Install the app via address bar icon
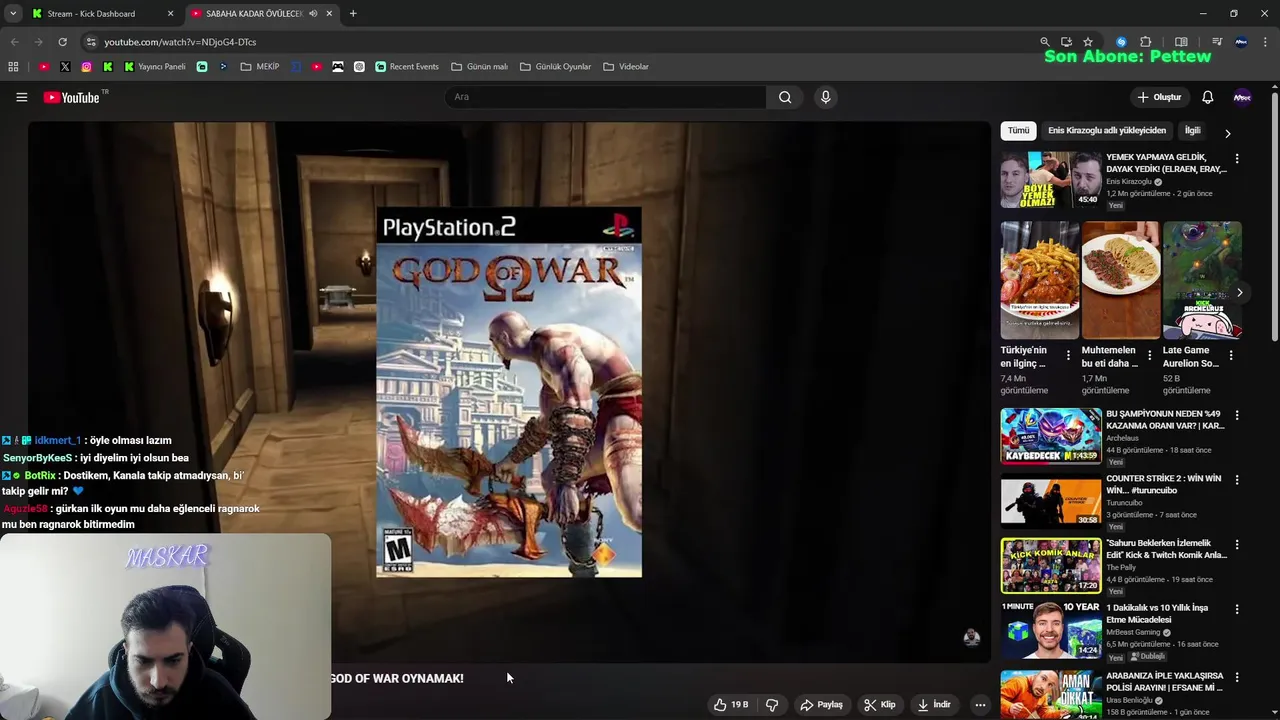Viewport: 1280px width, 720px height. 1066,42
